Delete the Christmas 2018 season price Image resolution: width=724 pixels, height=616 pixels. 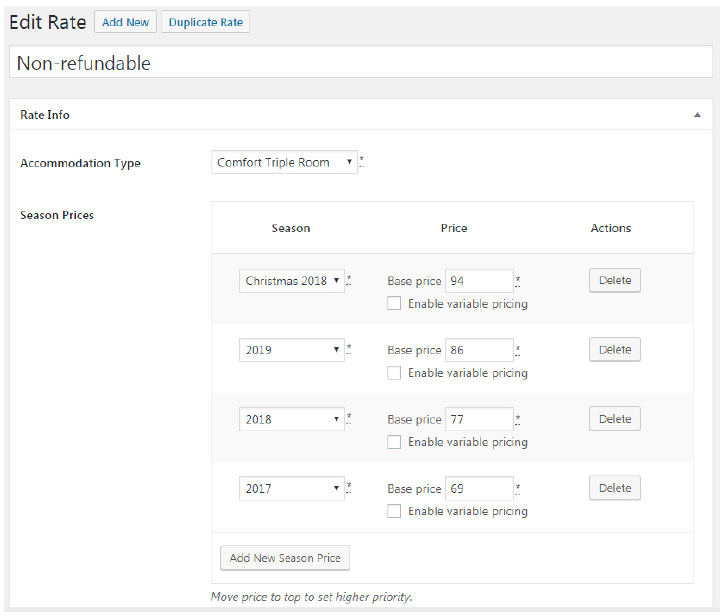614,280
